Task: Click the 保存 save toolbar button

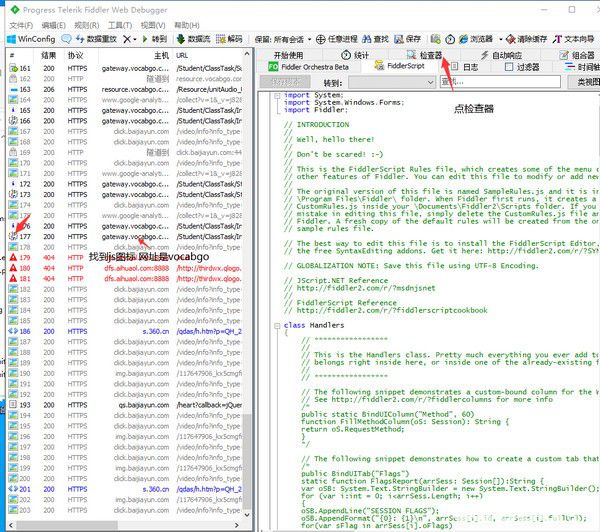Action: [x=408, y=39]
